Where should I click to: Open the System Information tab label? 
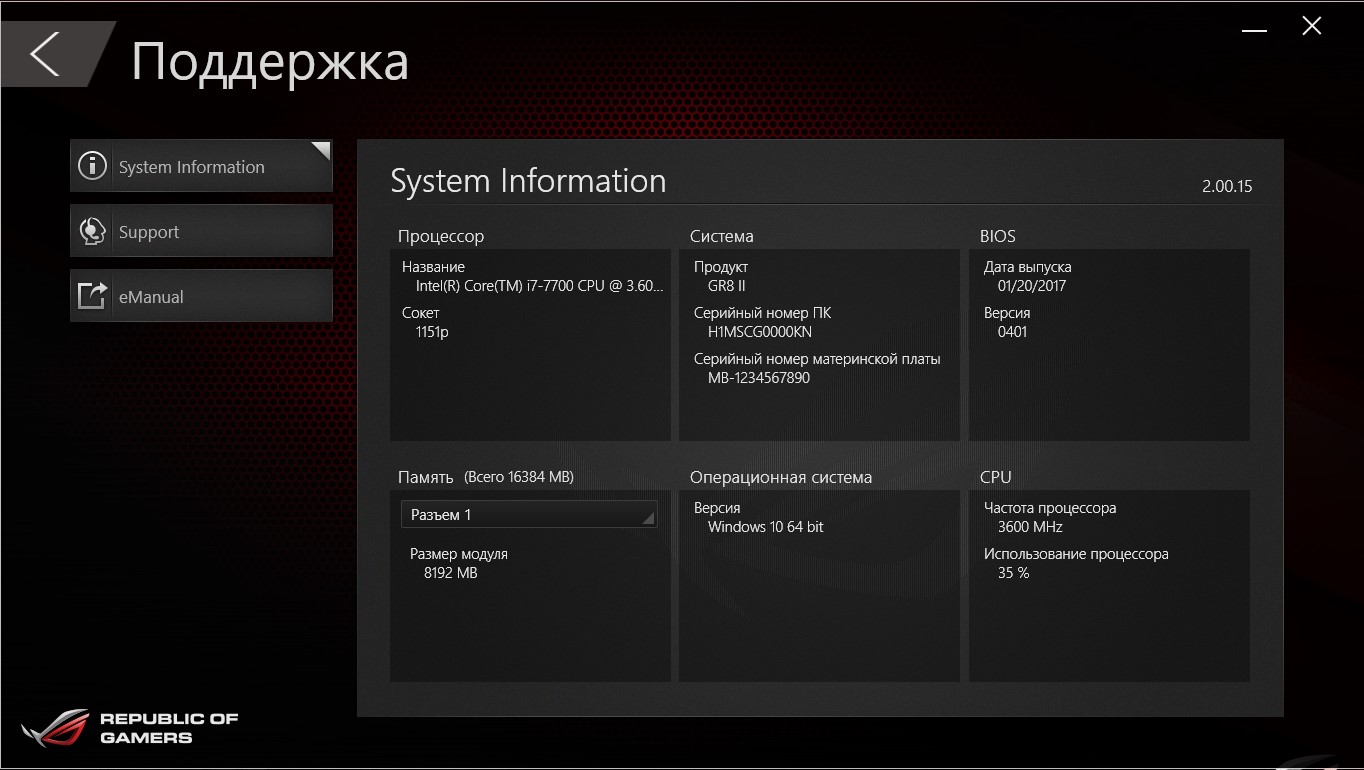[192, 167]
